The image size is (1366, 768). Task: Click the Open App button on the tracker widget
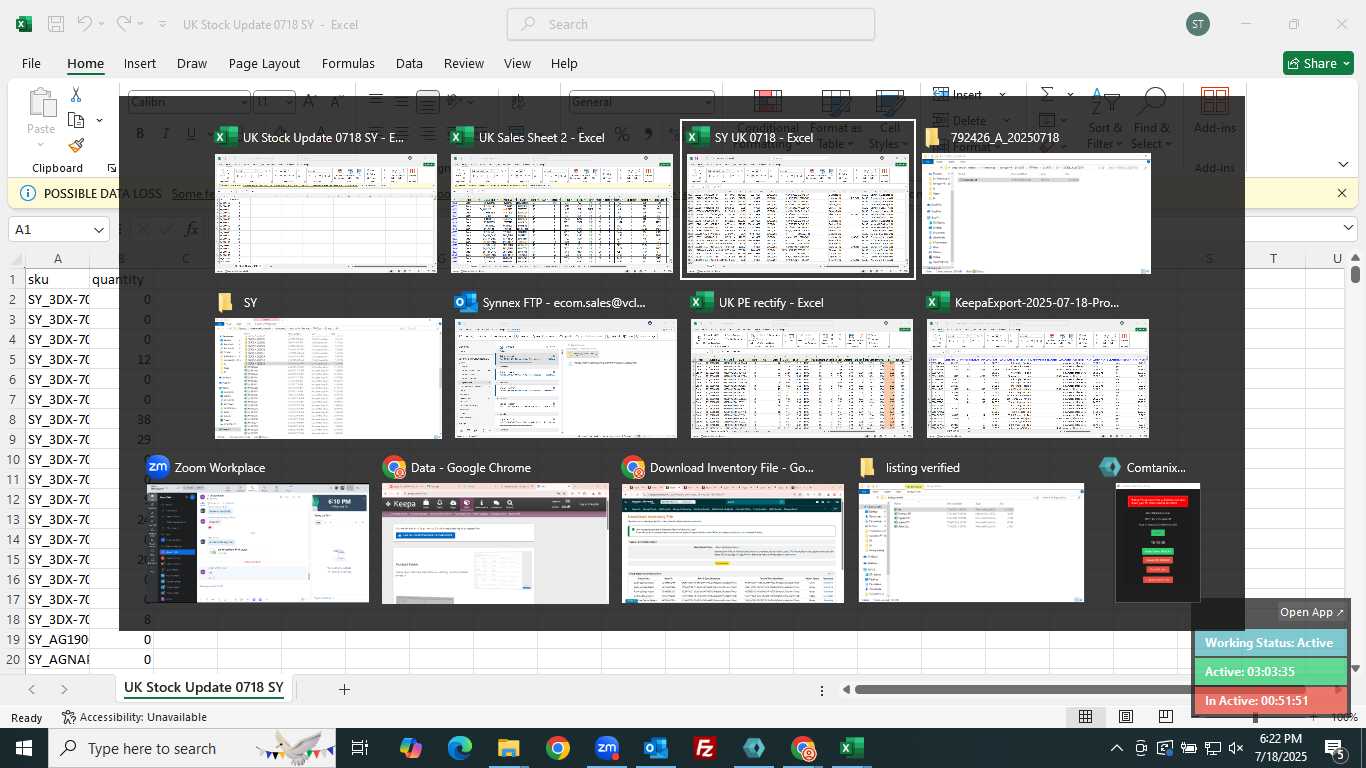pos(1312,612)
